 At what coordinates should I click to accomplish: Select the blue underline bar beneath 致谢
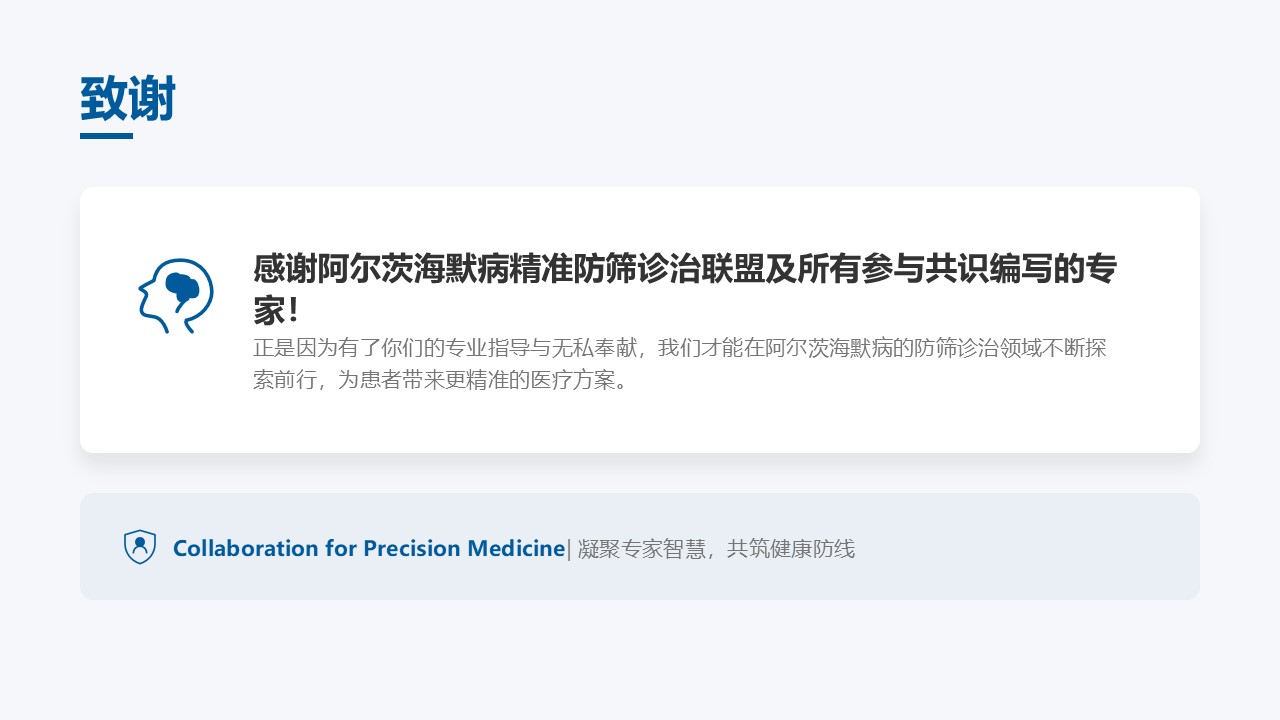(x=106, y=136)
